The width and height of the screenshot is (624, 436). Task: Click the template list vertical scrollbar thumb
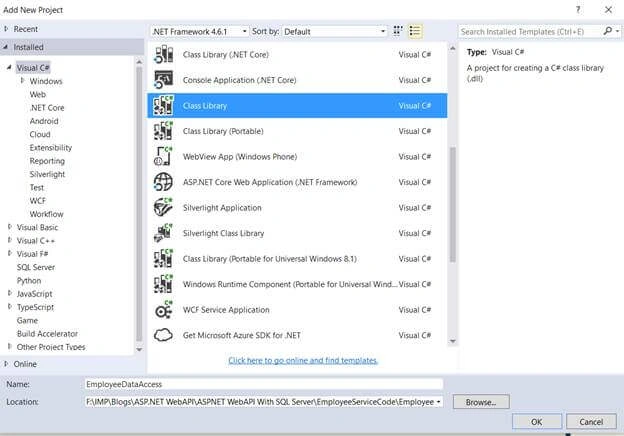tap(452, 204)
